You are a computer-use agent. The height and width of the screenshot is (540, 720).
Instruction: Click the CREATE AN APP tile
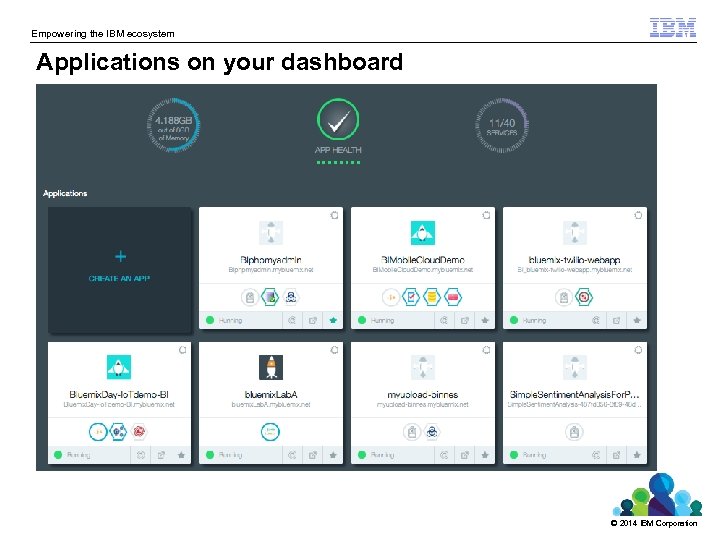119,269
